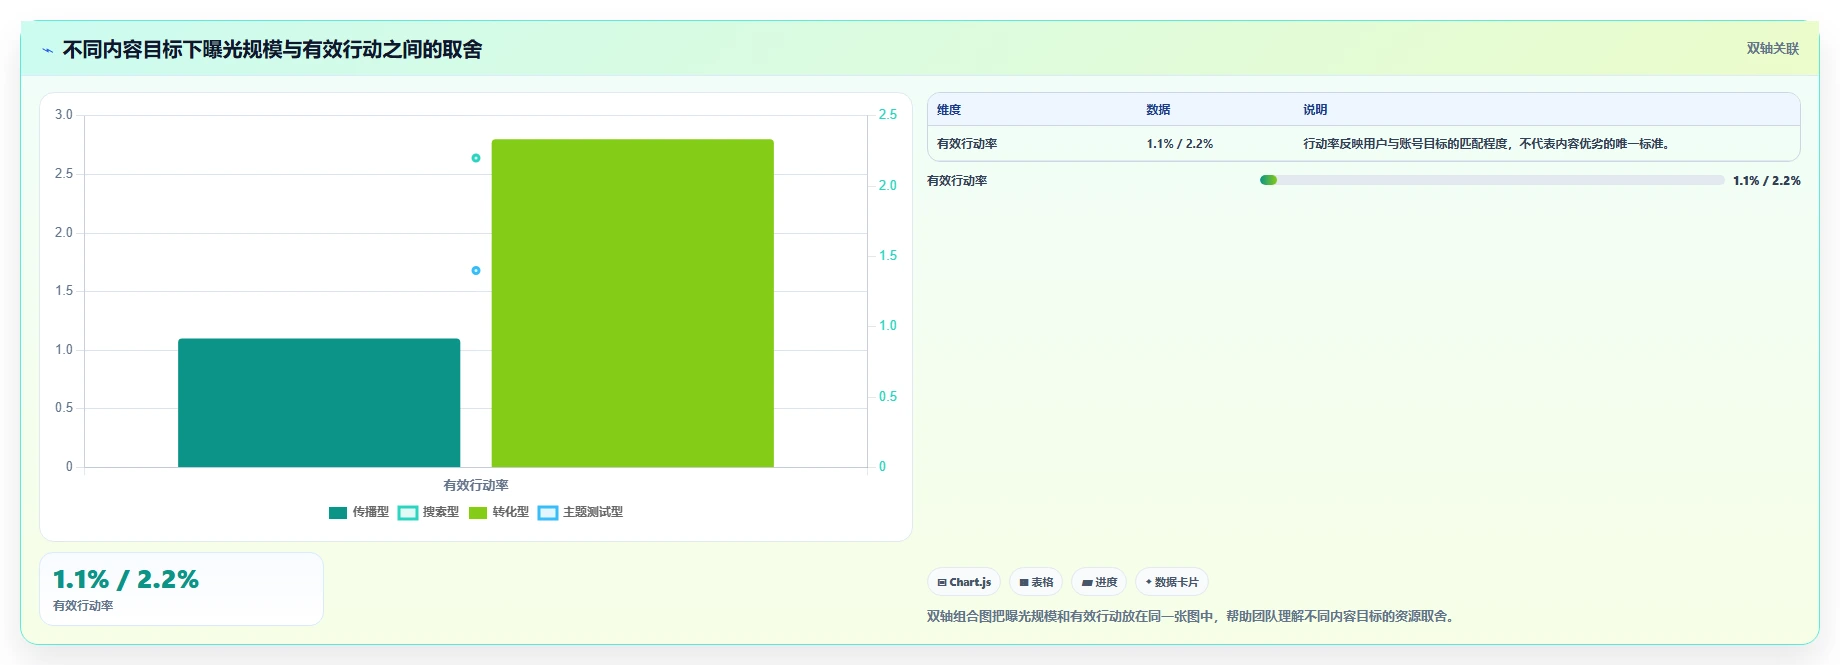This screenshot has width=1840, height=665.
Task: Click the 进度 tag chip
Action: point(1099,582)
